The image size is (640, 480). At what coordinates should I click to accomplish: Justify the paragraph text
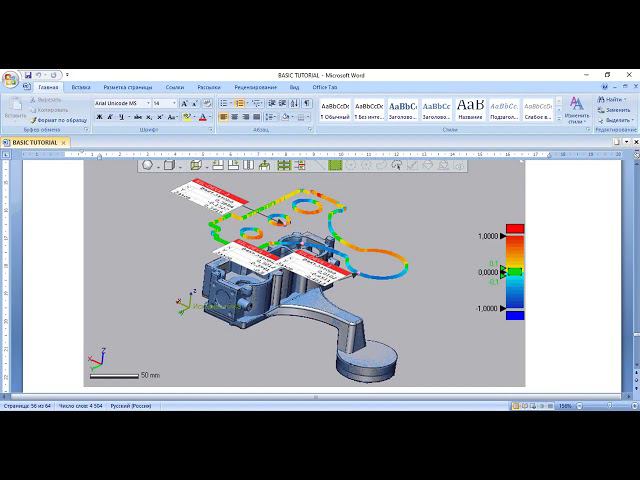[257, 117]
